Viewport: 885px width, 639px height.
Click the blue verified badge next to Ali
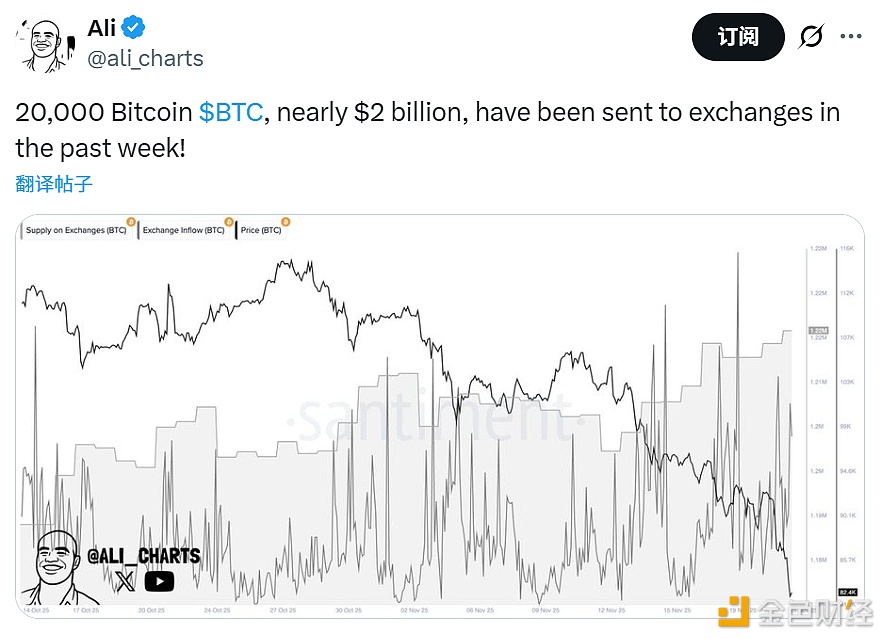(x=136, y=28)
